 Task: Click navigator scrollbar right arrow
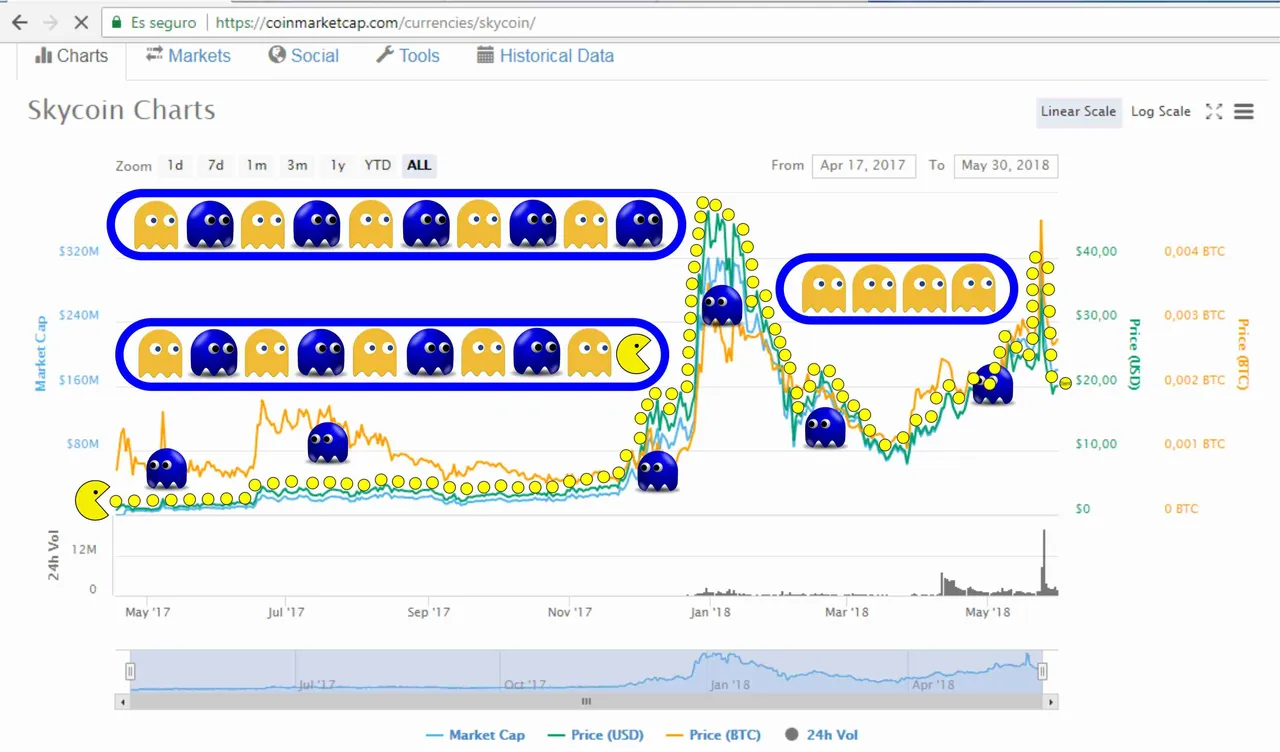click(x=1051, y=702)
